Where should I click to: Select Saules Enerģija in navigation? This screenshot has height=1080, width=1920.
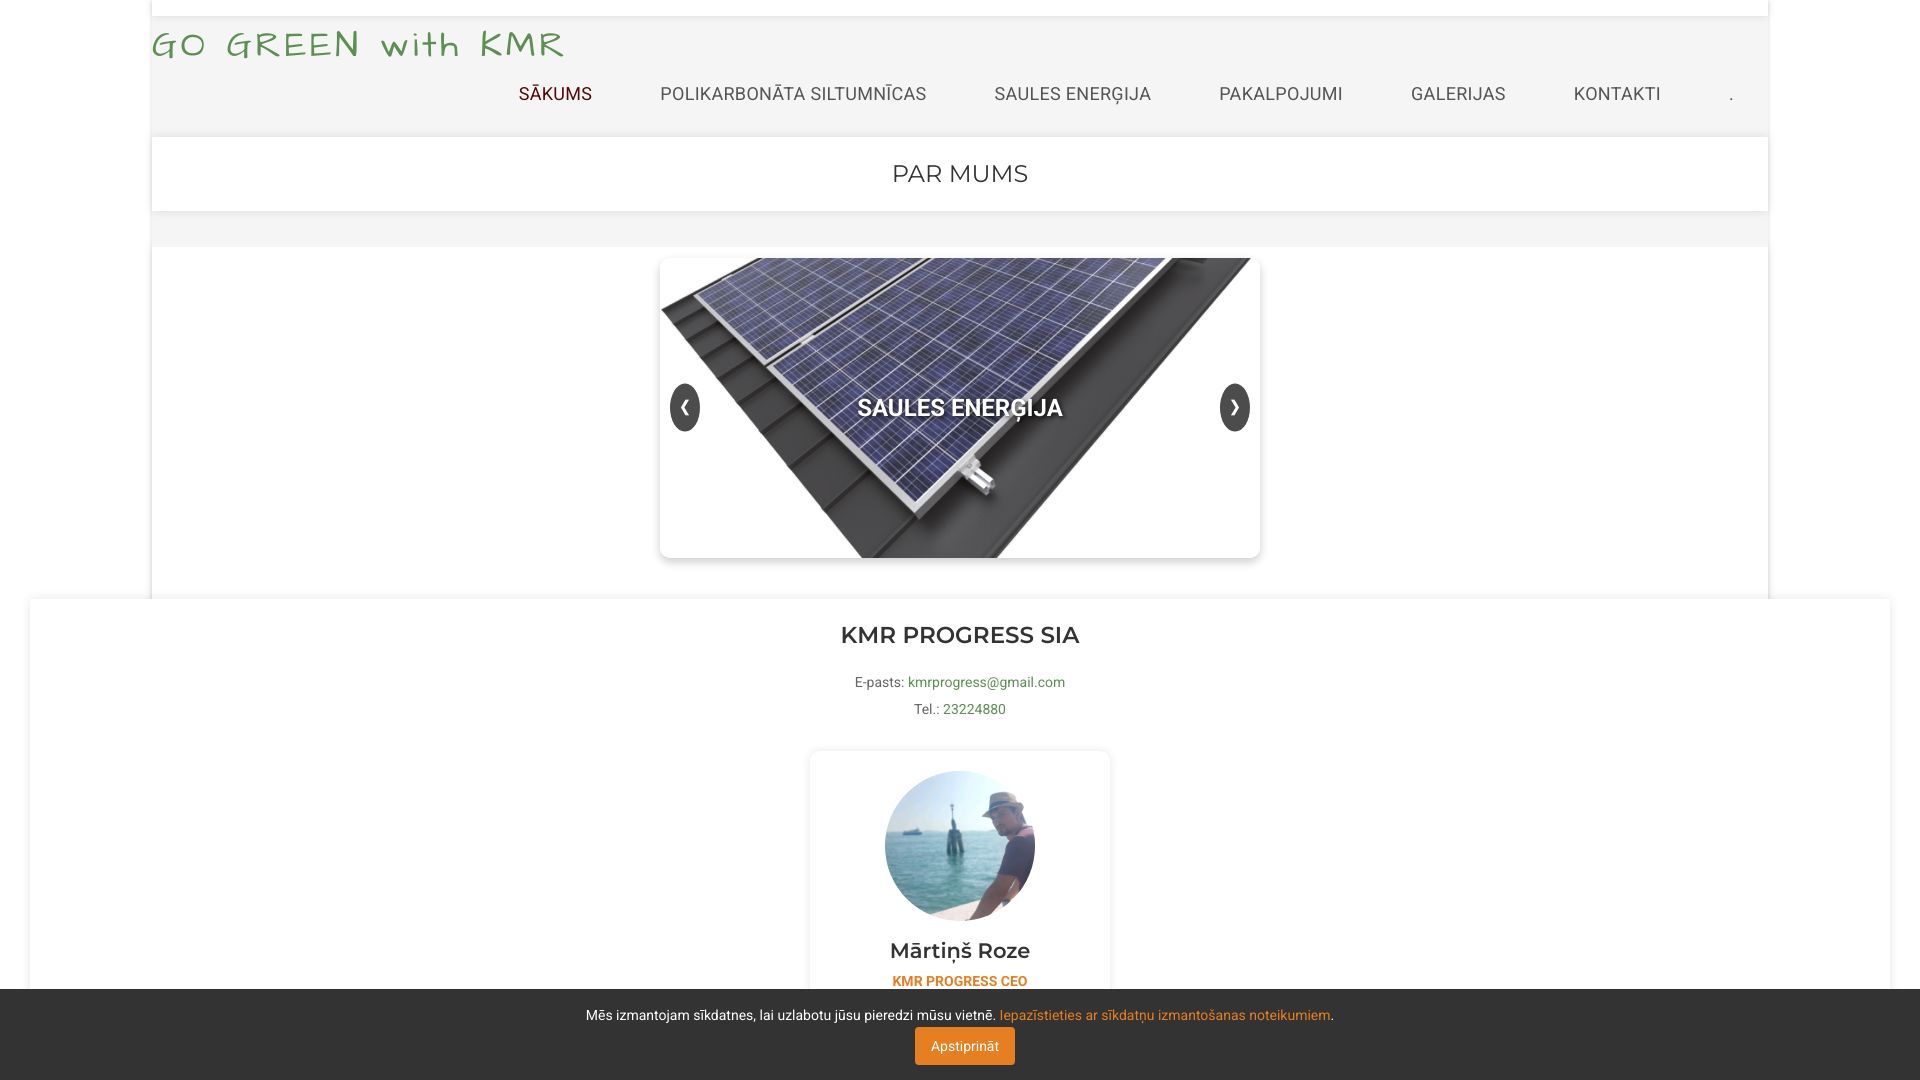[1072, 94]
